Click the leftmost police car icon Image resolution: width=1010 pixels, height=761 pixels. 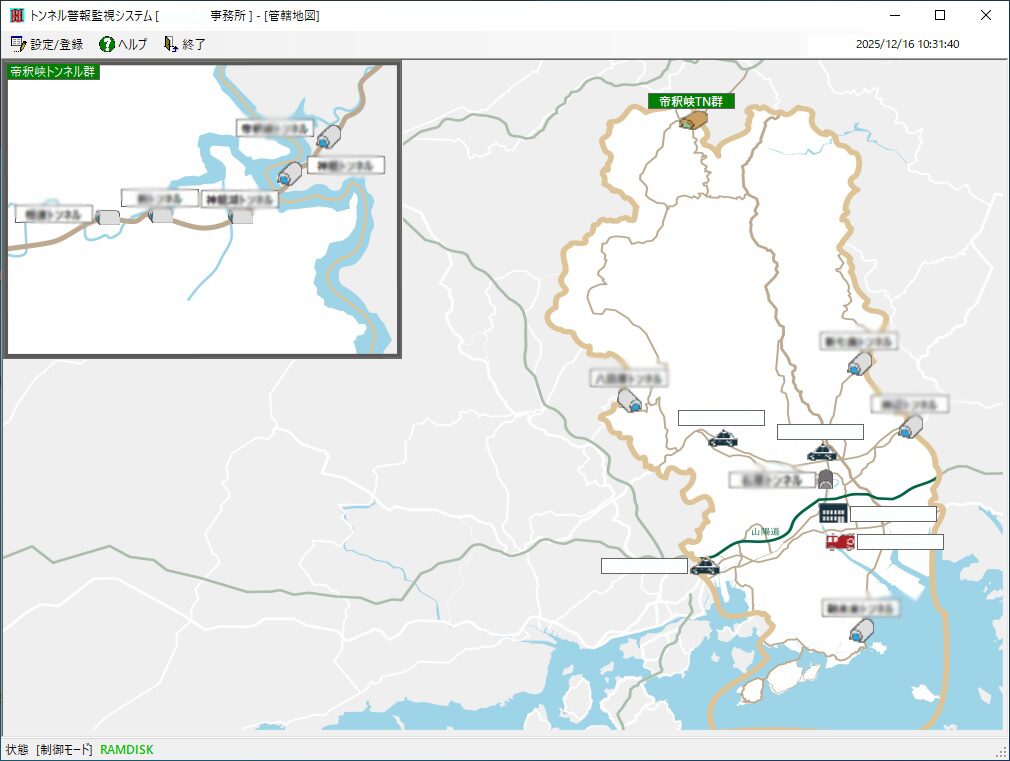[x=704, y=566]
